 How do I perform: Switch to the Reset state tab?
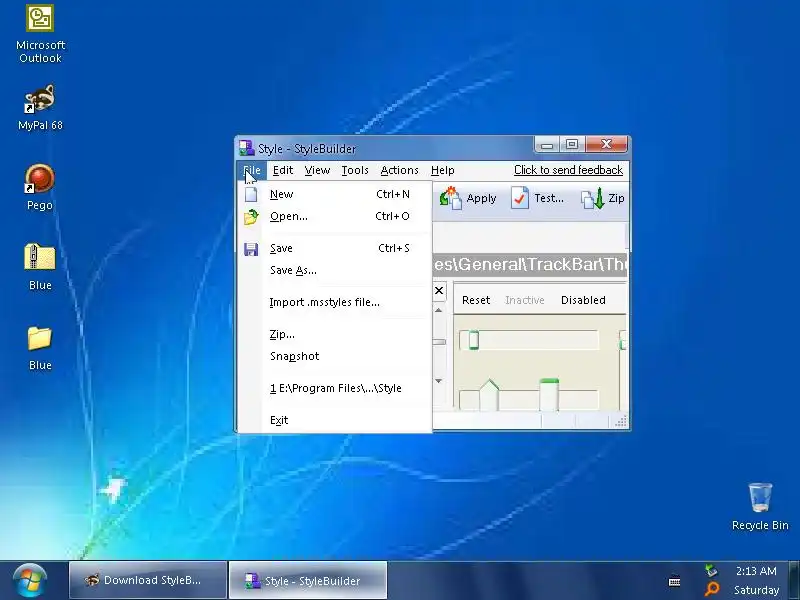click(476, 300)
